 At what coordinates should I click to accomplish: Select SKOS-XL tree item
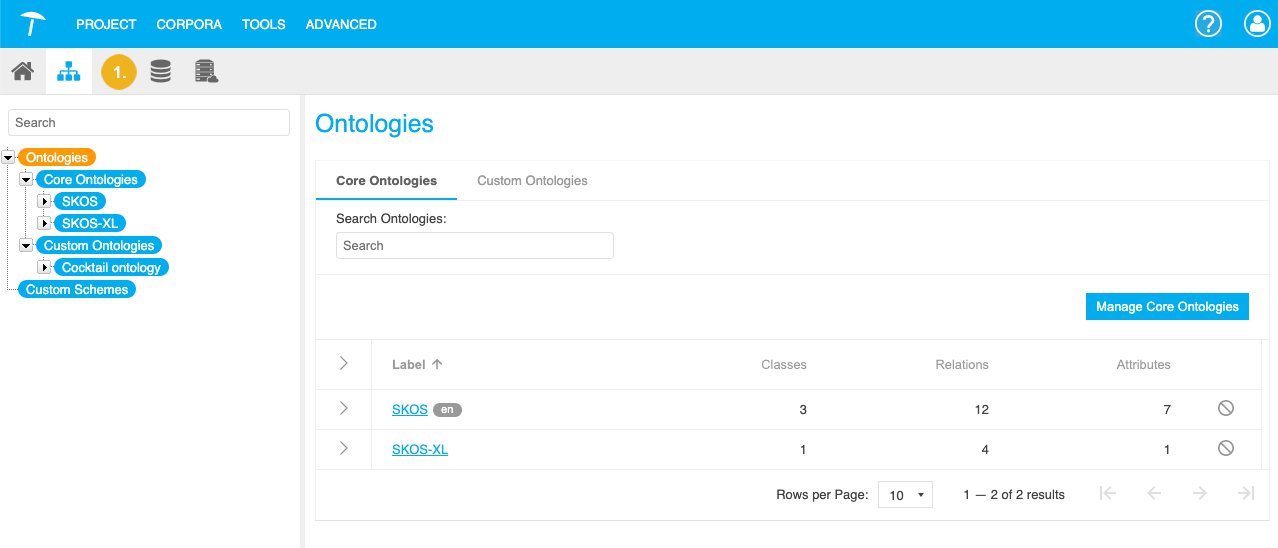pos(90,224)
